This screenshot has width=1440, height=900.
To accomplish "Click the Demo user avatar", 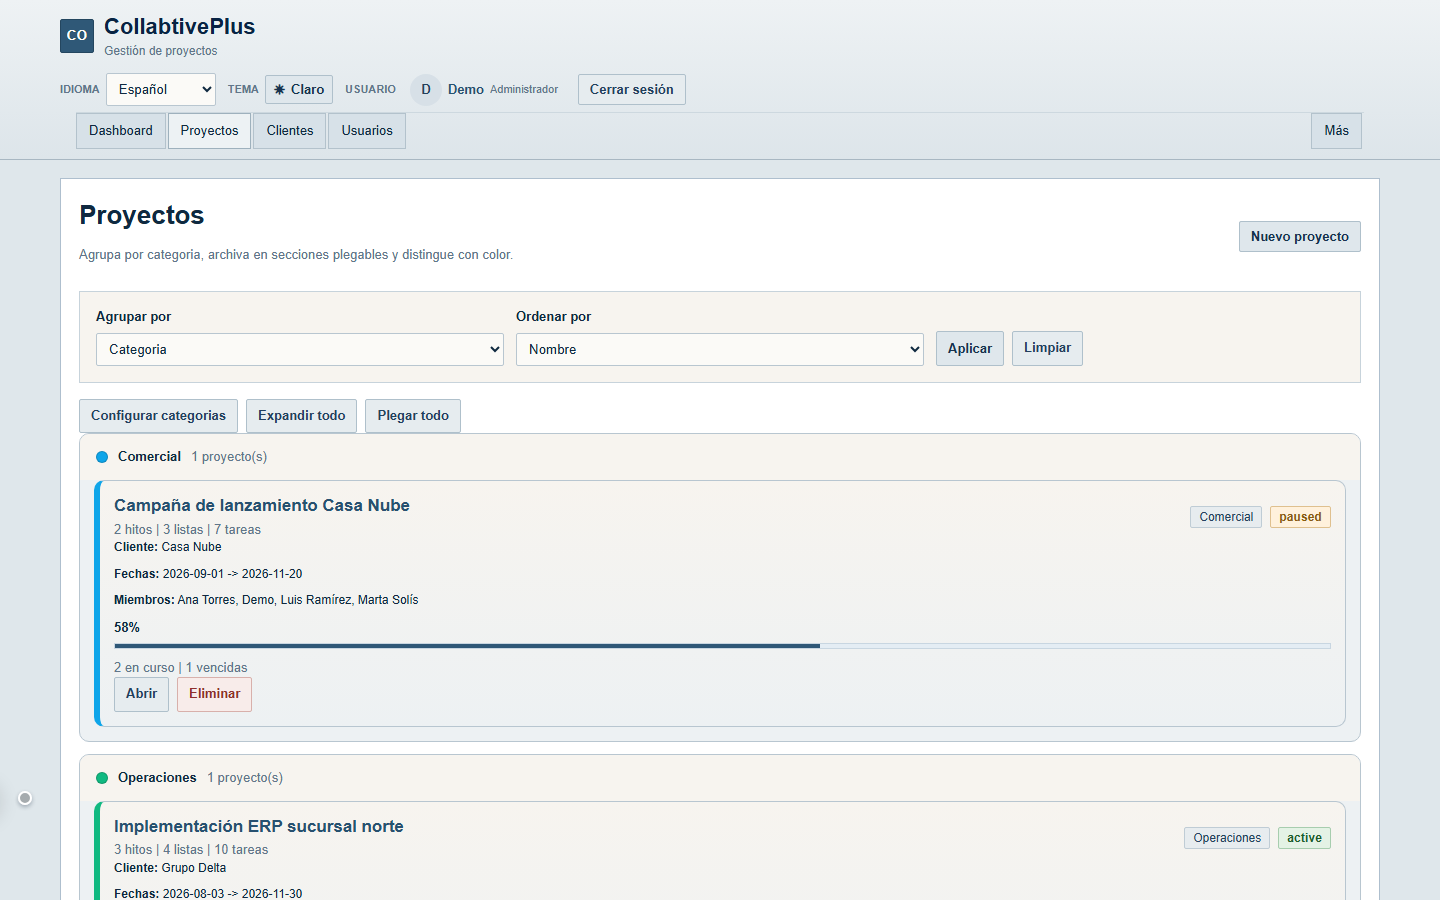I will (426, 89).
